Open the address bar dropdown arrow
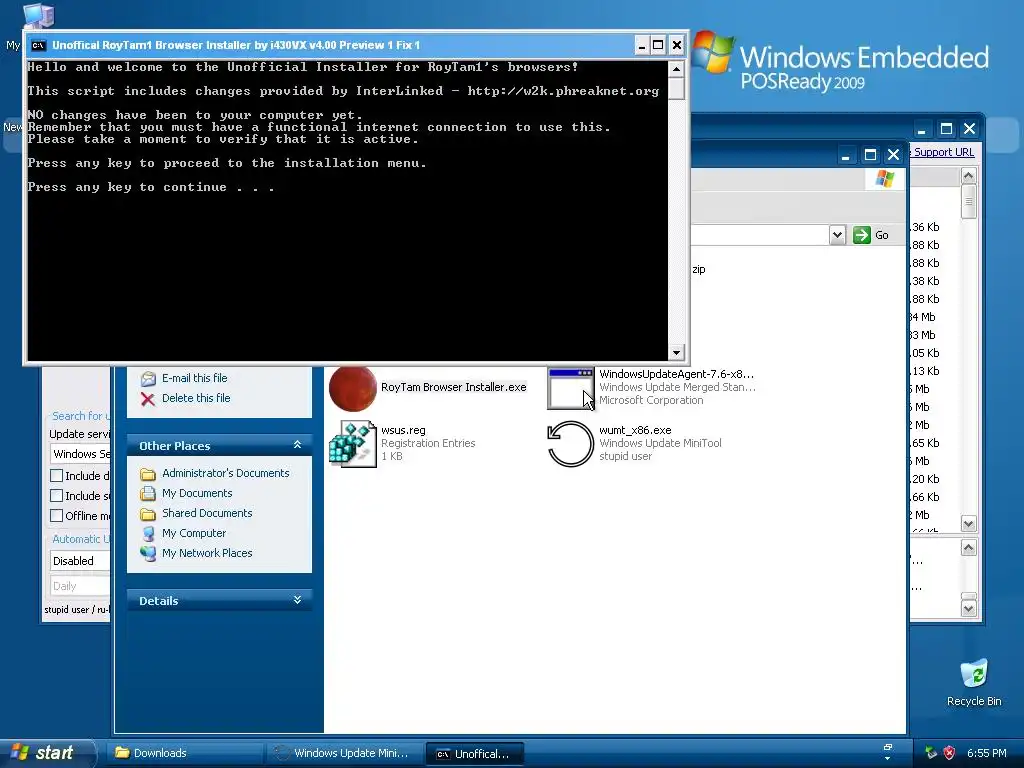Image resolution: width=1024 pixels, height=768 pixels. tap(837, 235)
